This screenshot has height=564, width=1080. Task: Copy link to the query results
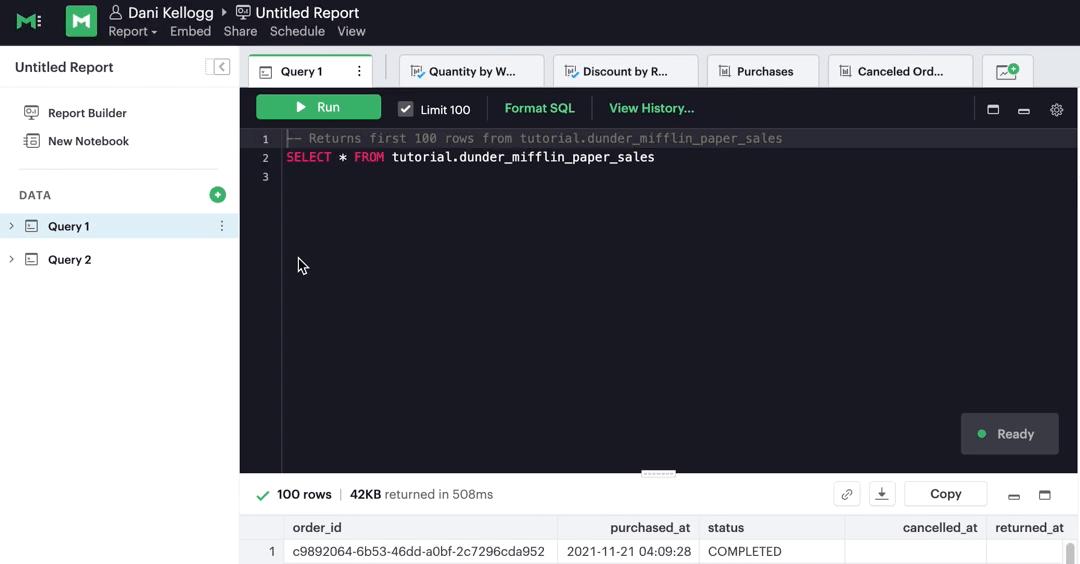(847, 494)
